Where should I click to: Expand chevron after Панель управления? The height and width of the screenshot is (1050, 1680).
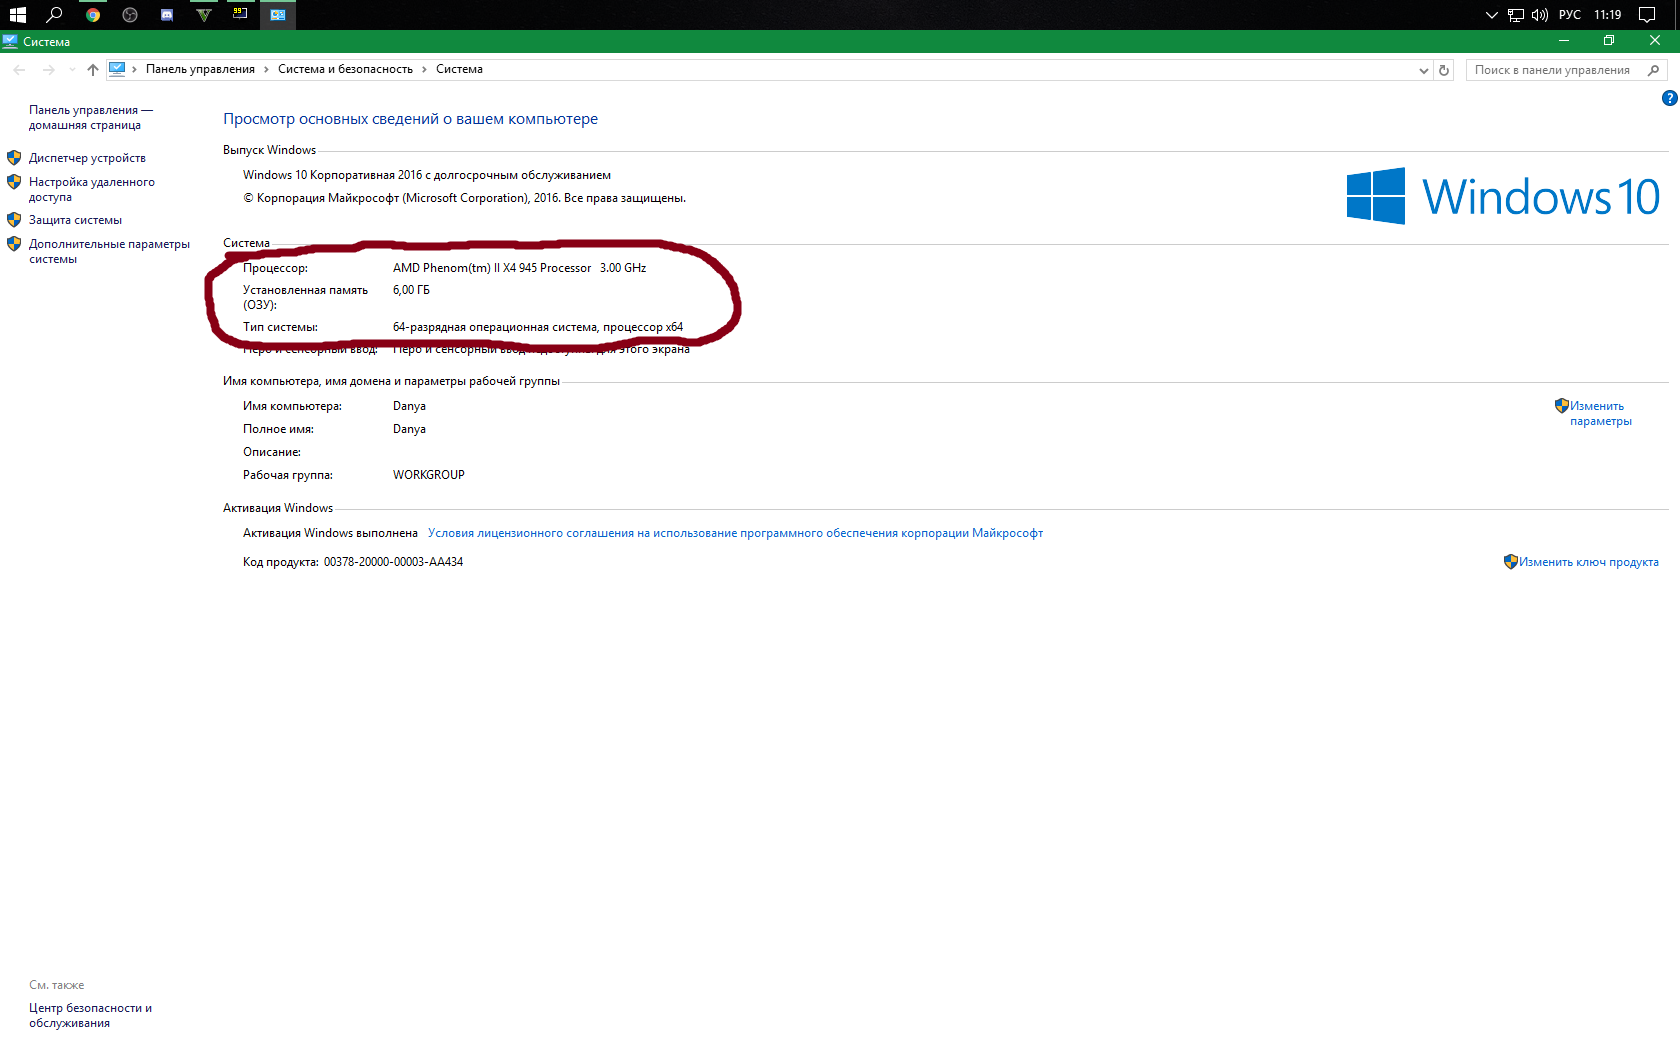pyautogui.click(x=266, y=69)
